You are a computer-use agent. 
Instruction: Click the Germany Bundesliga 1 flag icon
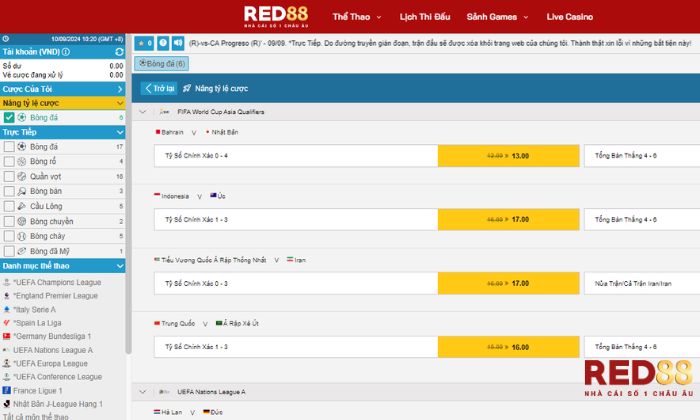(6, 336)
